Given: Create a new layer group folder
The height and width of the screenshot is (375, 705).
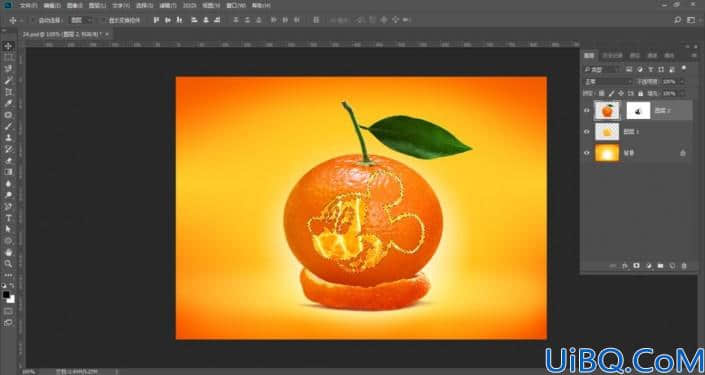Looking at the screenshot, I should [x=660, y=266].
